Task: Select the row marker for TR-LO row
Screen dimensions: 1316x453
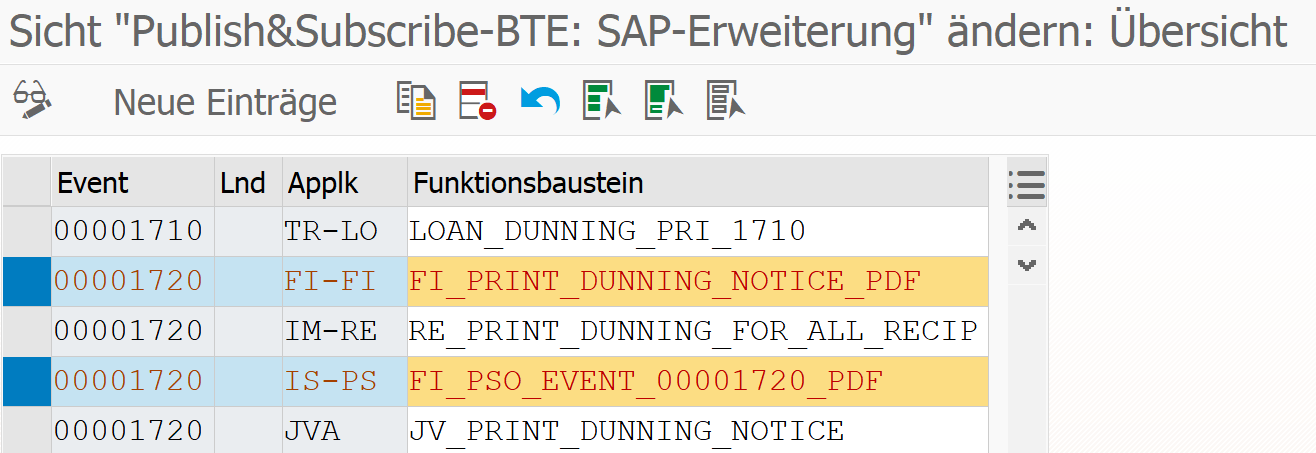Action: click(x=27, y=231)
